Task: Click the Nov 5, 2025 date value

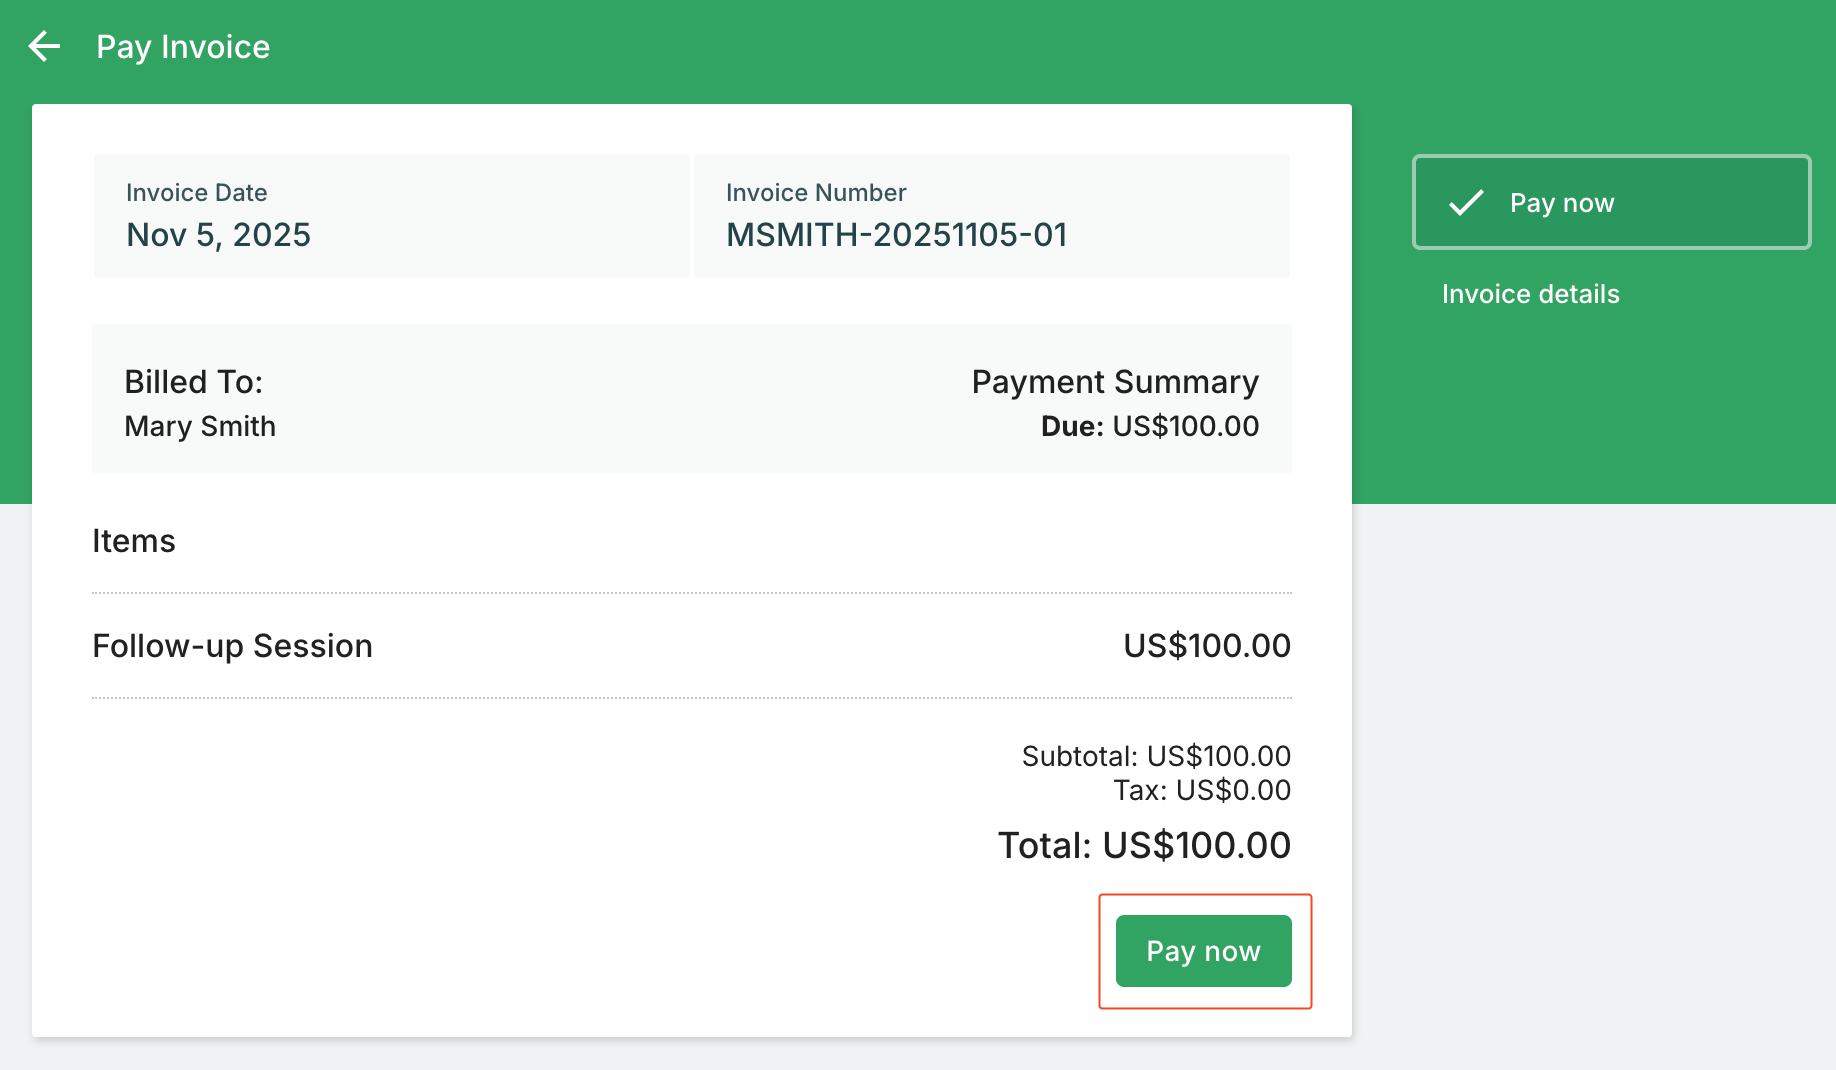Action: 218,235
